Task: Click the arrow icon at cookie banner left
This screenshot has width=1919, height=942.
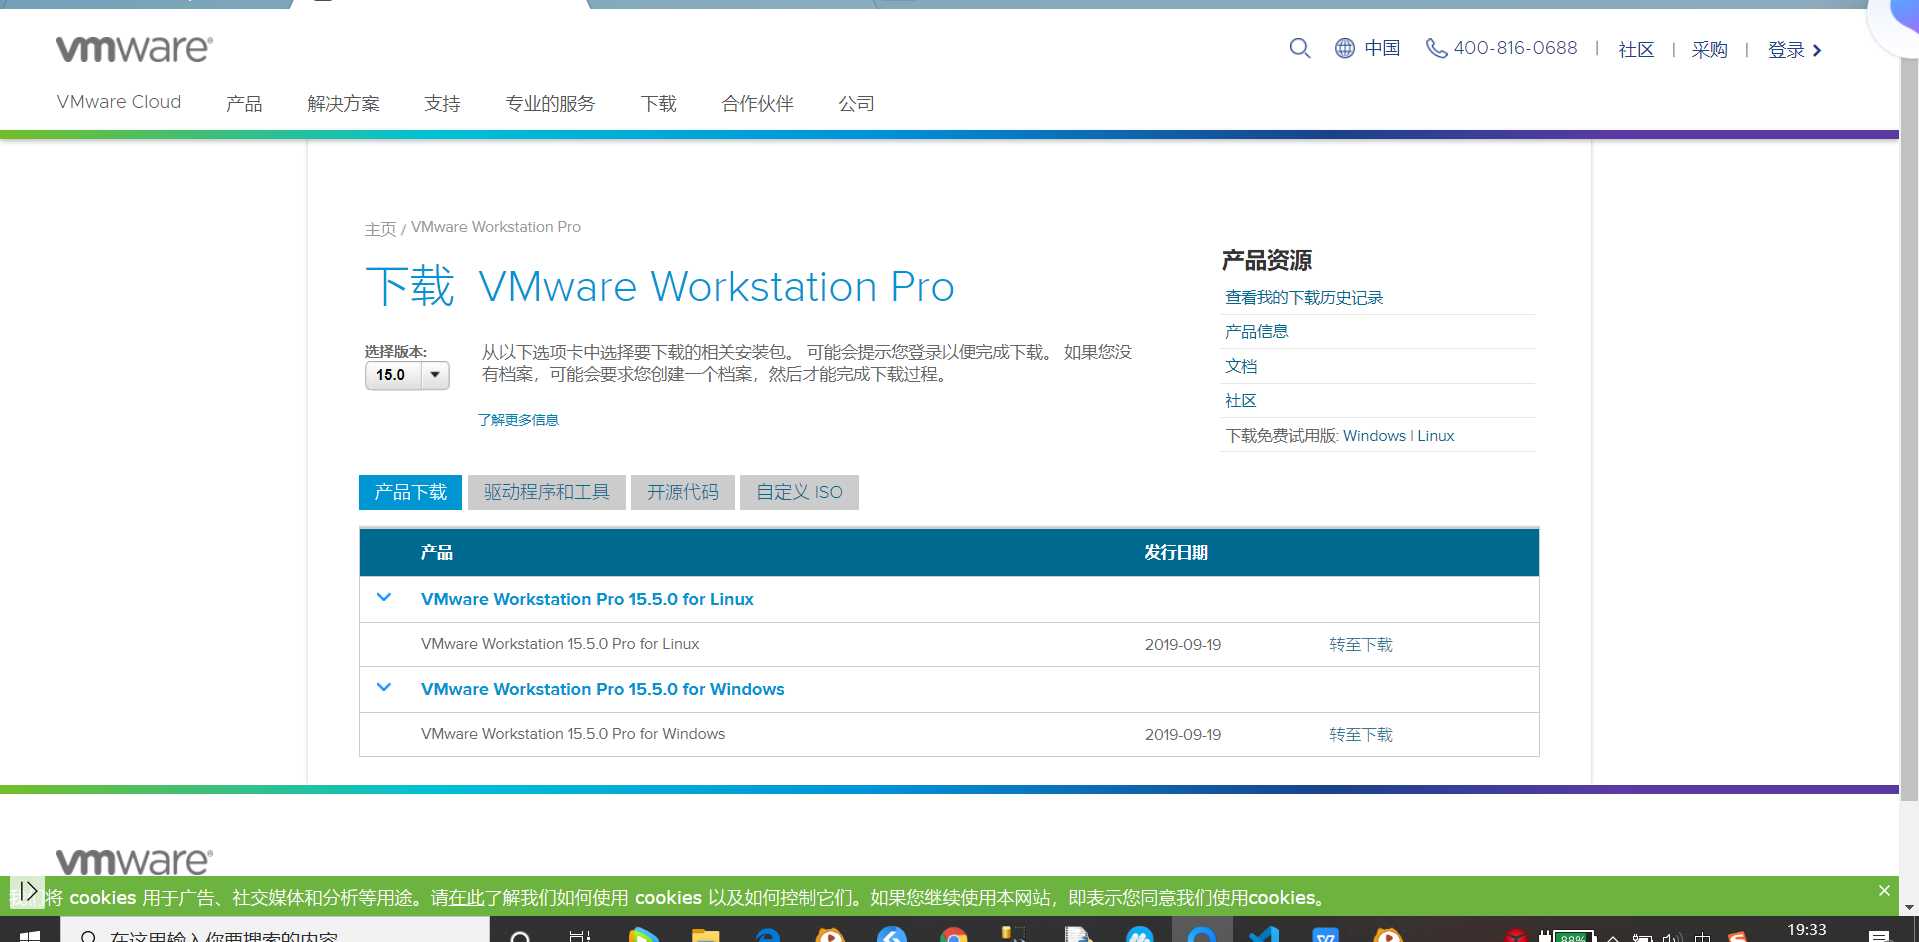Action: pyautogui.click(x=28, y=890)
